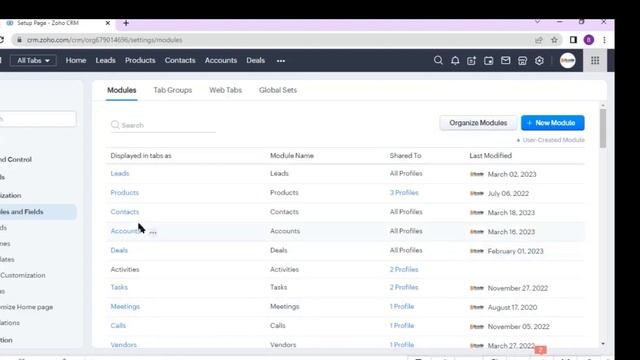Viewport: 640px width, 360px height.
Task: Click 1 Profile link for Calls
Action: point(402,326)
